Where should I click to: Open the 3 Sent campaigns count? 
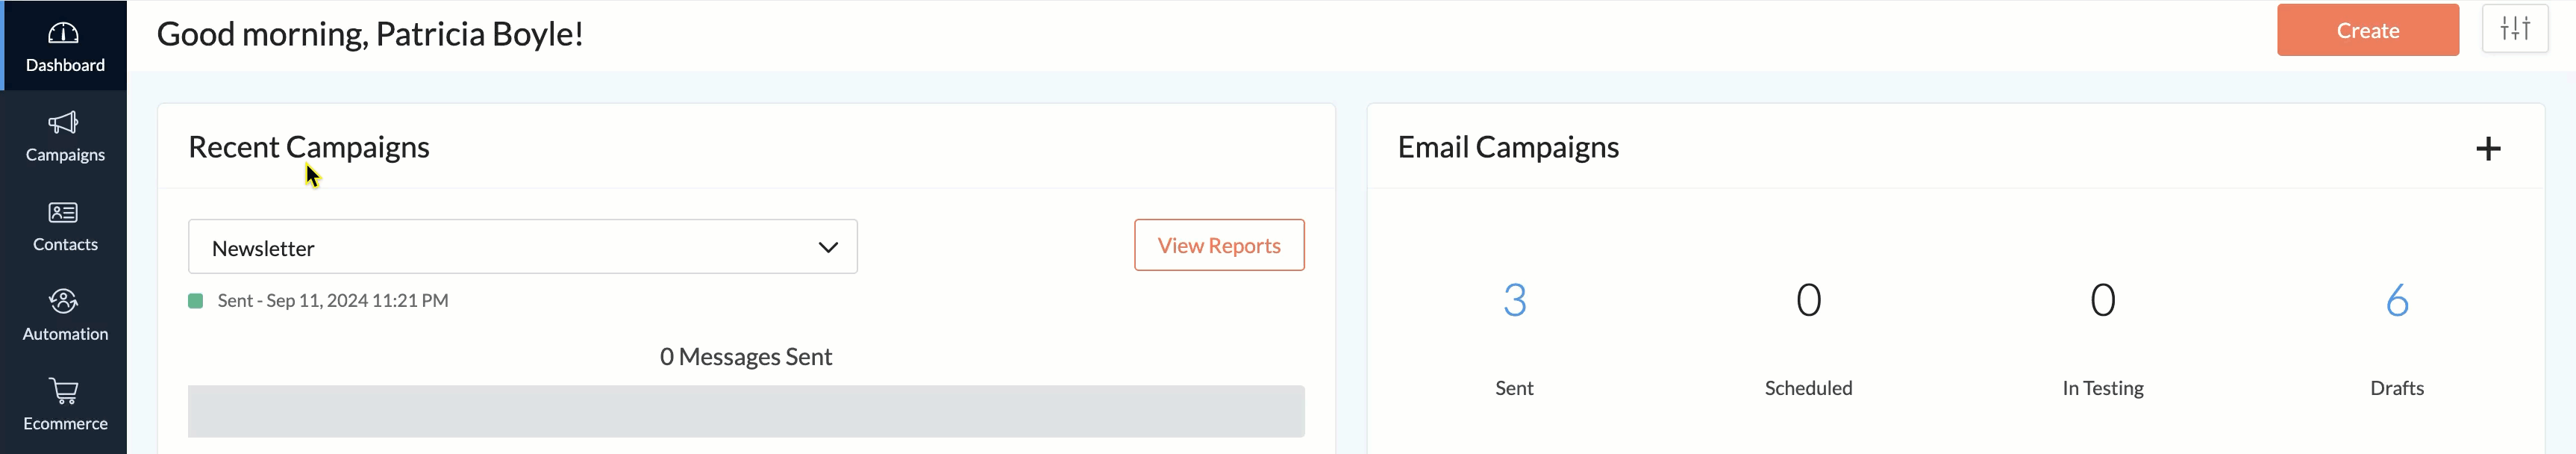coord(1514,300)
